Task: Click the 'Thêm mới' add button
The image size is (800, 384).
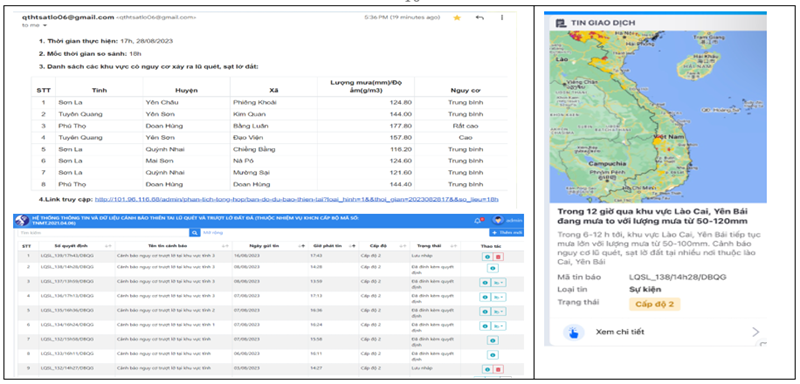Action: (506, 233)
